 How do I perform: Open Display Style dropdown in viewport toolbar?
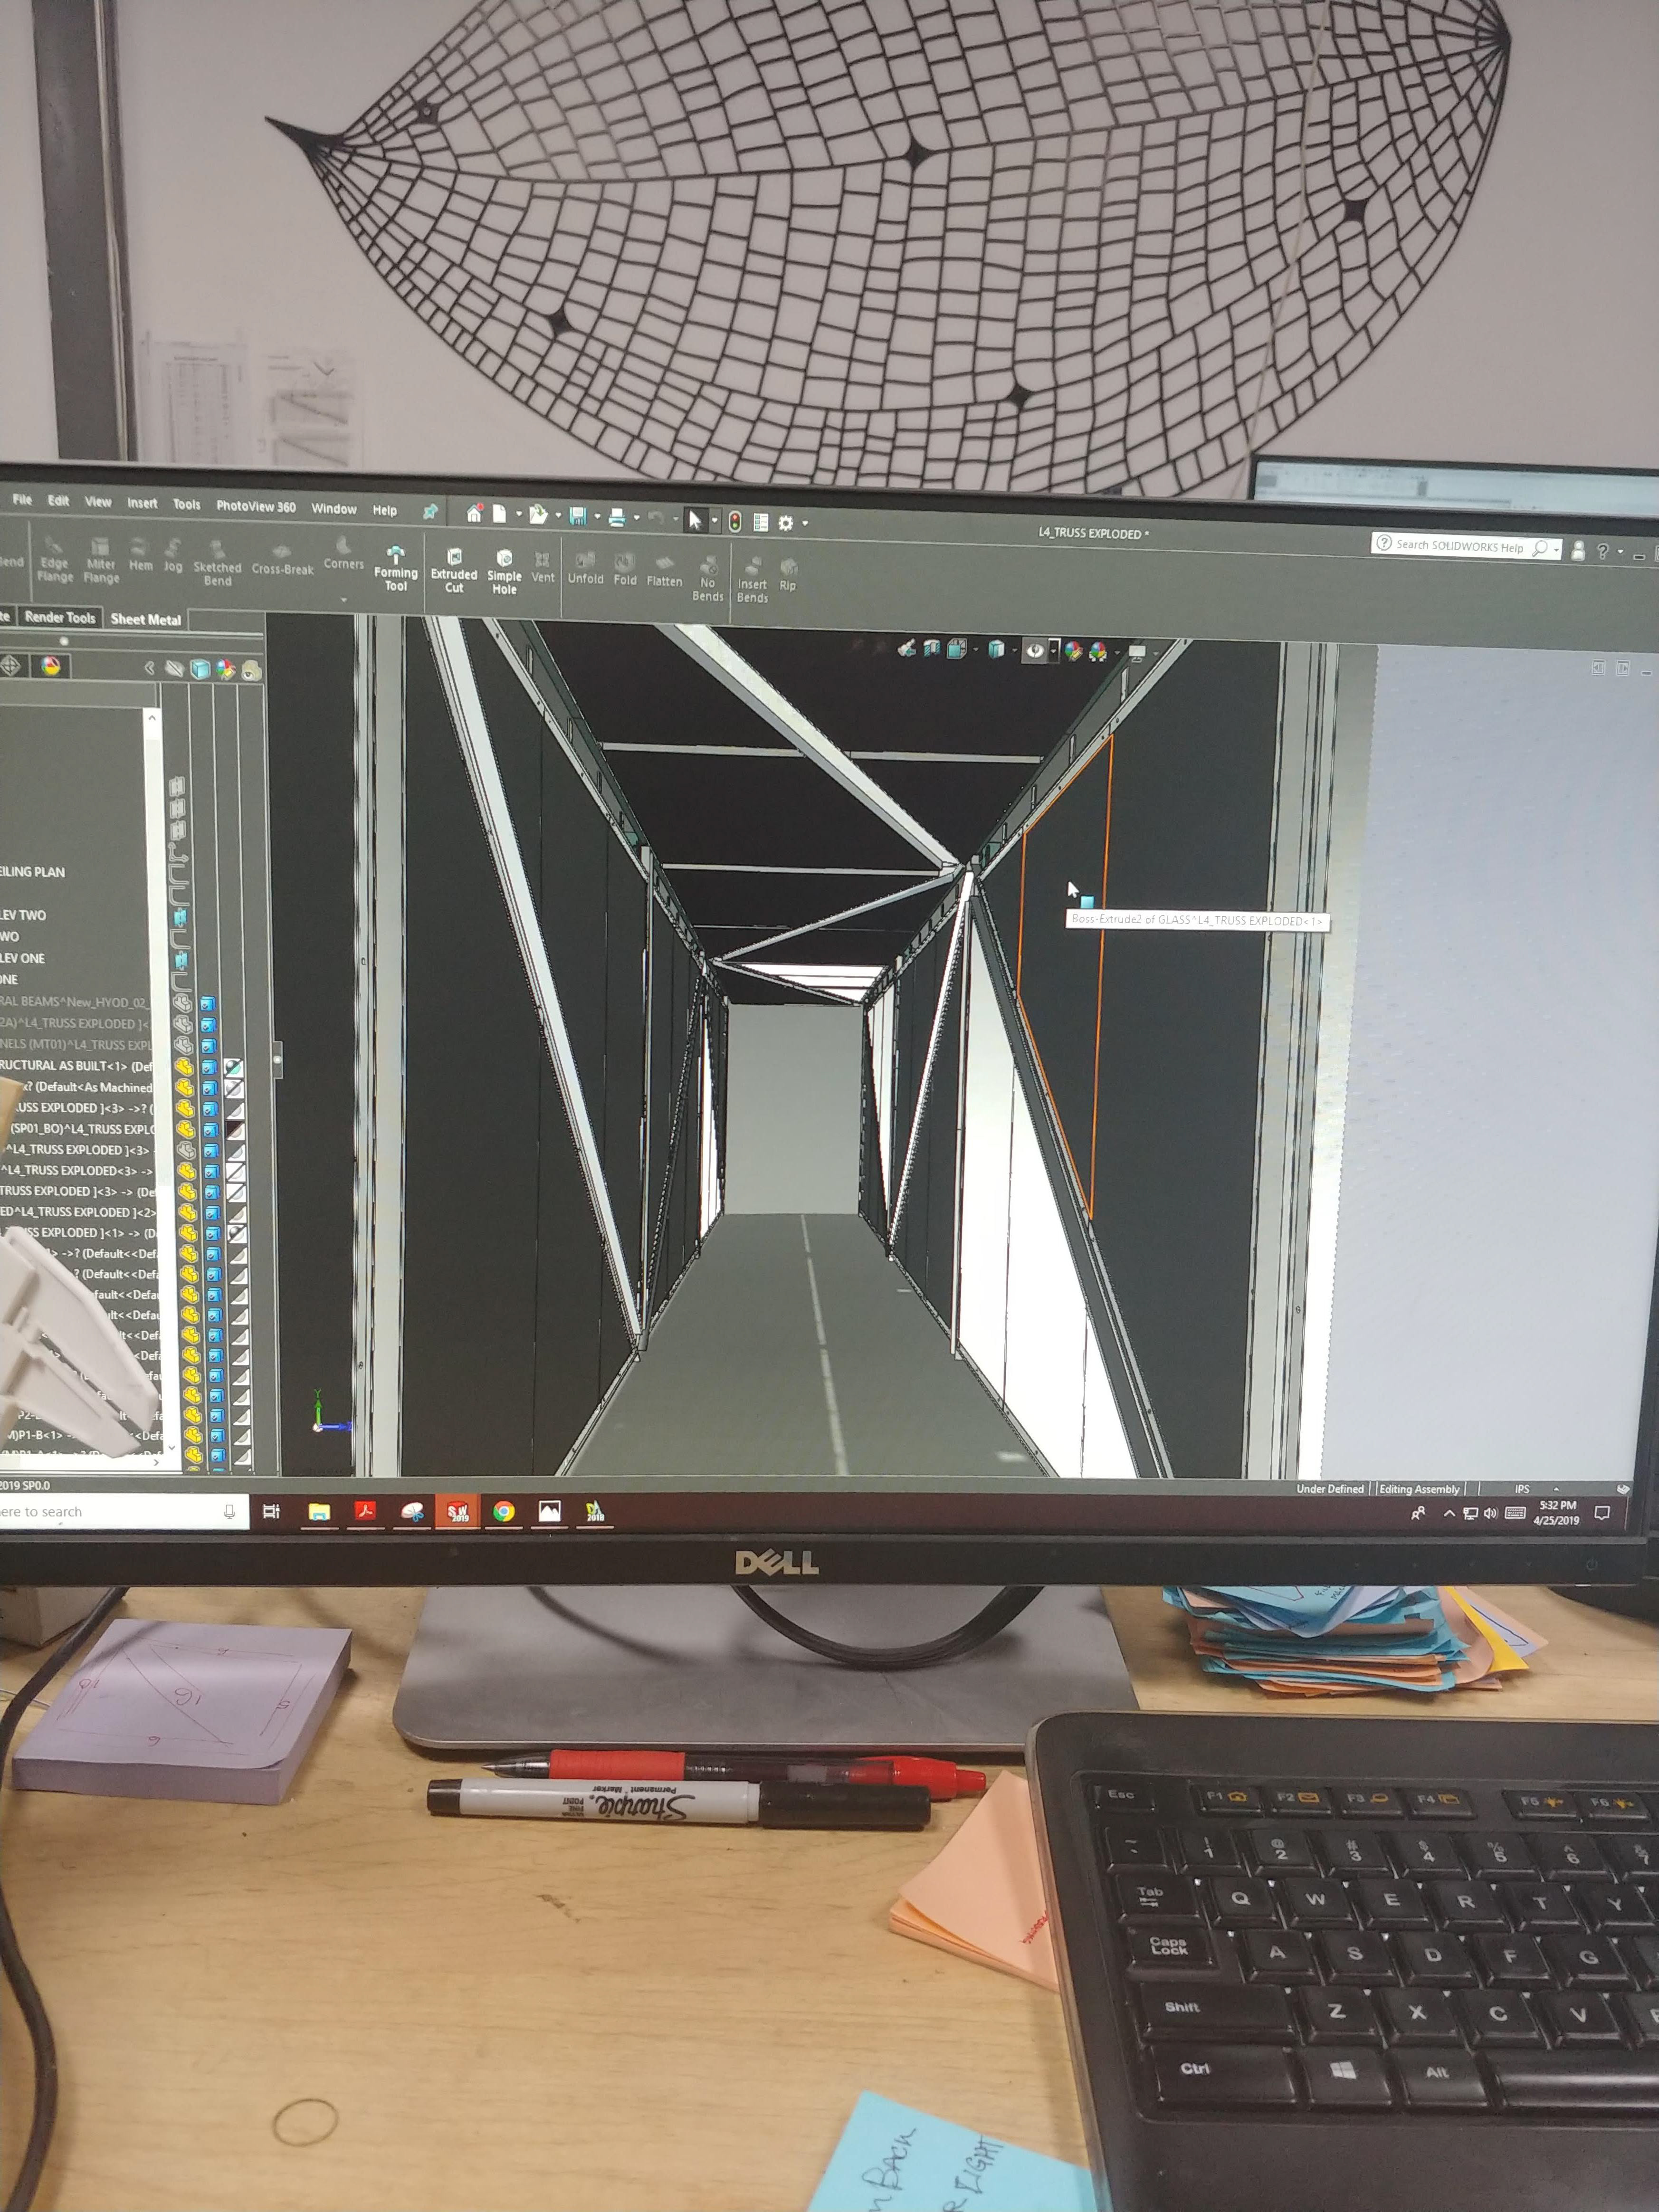(x=1014, y=651)
